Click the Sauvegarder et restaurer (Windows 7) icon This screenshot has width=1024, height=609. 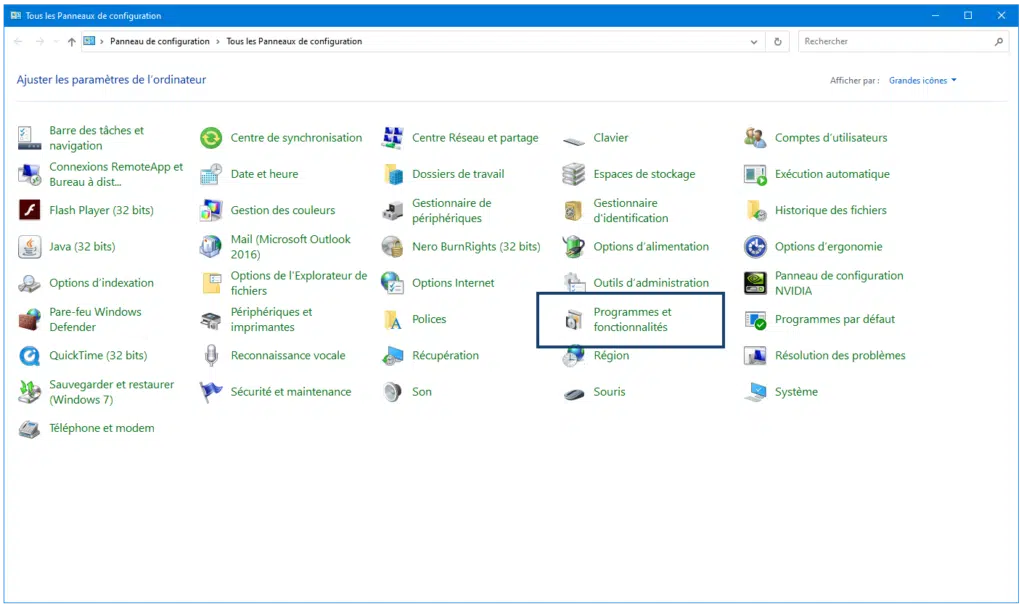click(x=29, y=392)
